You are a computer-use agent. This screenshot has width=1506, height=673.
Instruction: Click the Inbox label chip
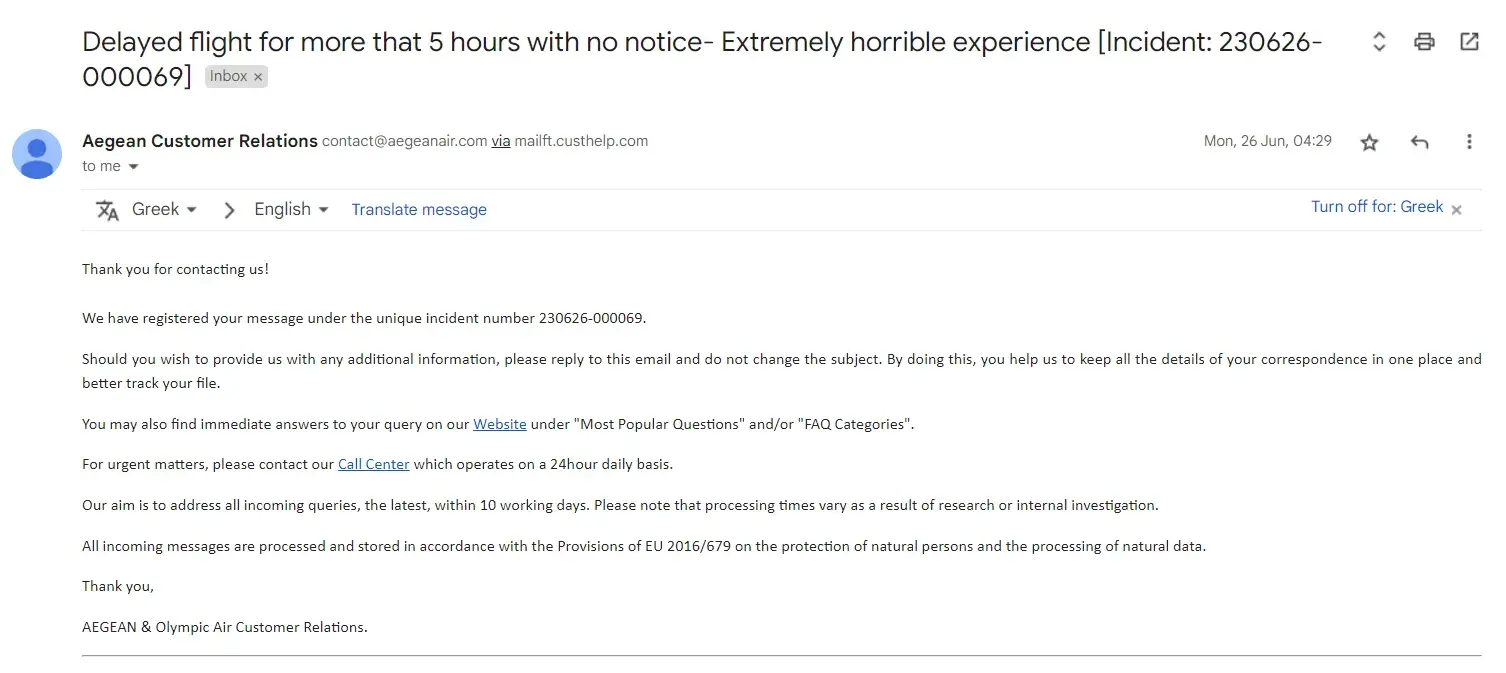tap(228, 76)
